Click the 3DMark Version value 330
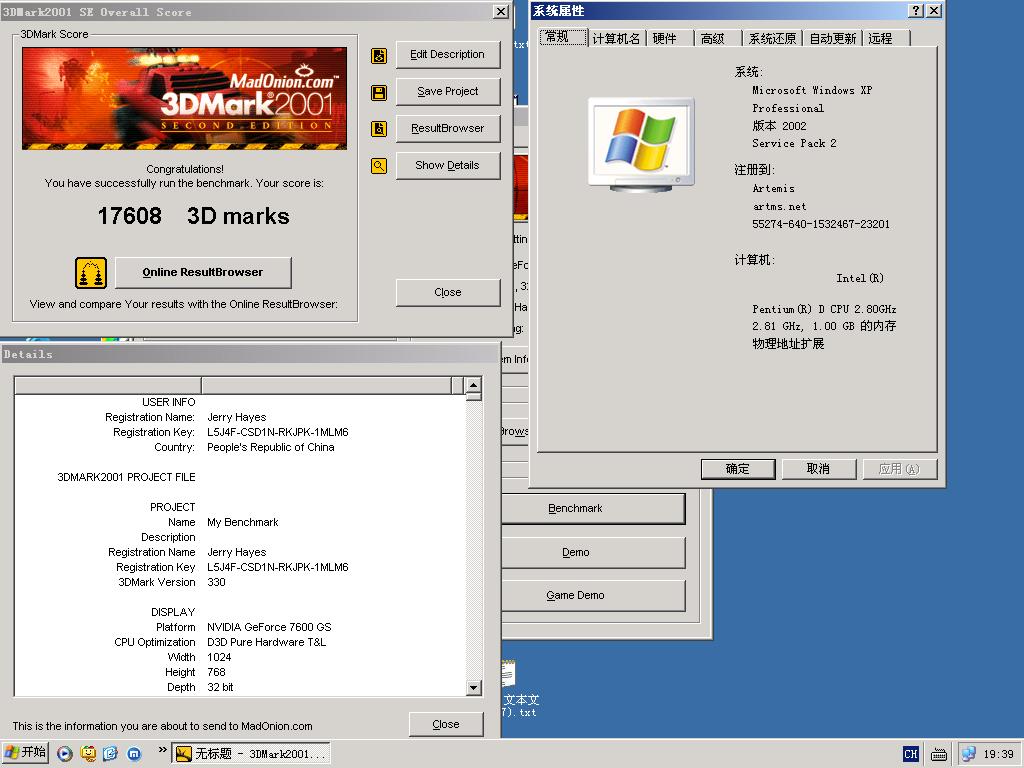 pos(216,583)
